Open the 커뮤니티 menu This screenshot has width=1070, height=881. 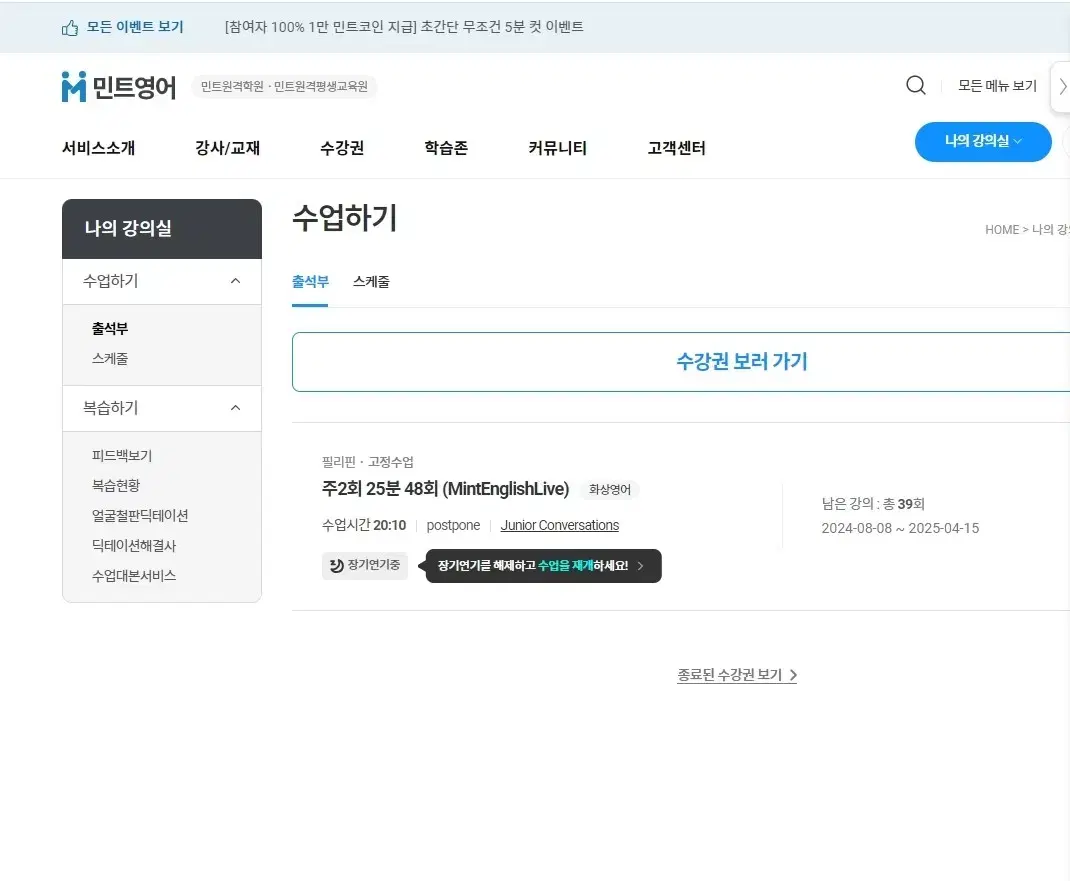558,148
